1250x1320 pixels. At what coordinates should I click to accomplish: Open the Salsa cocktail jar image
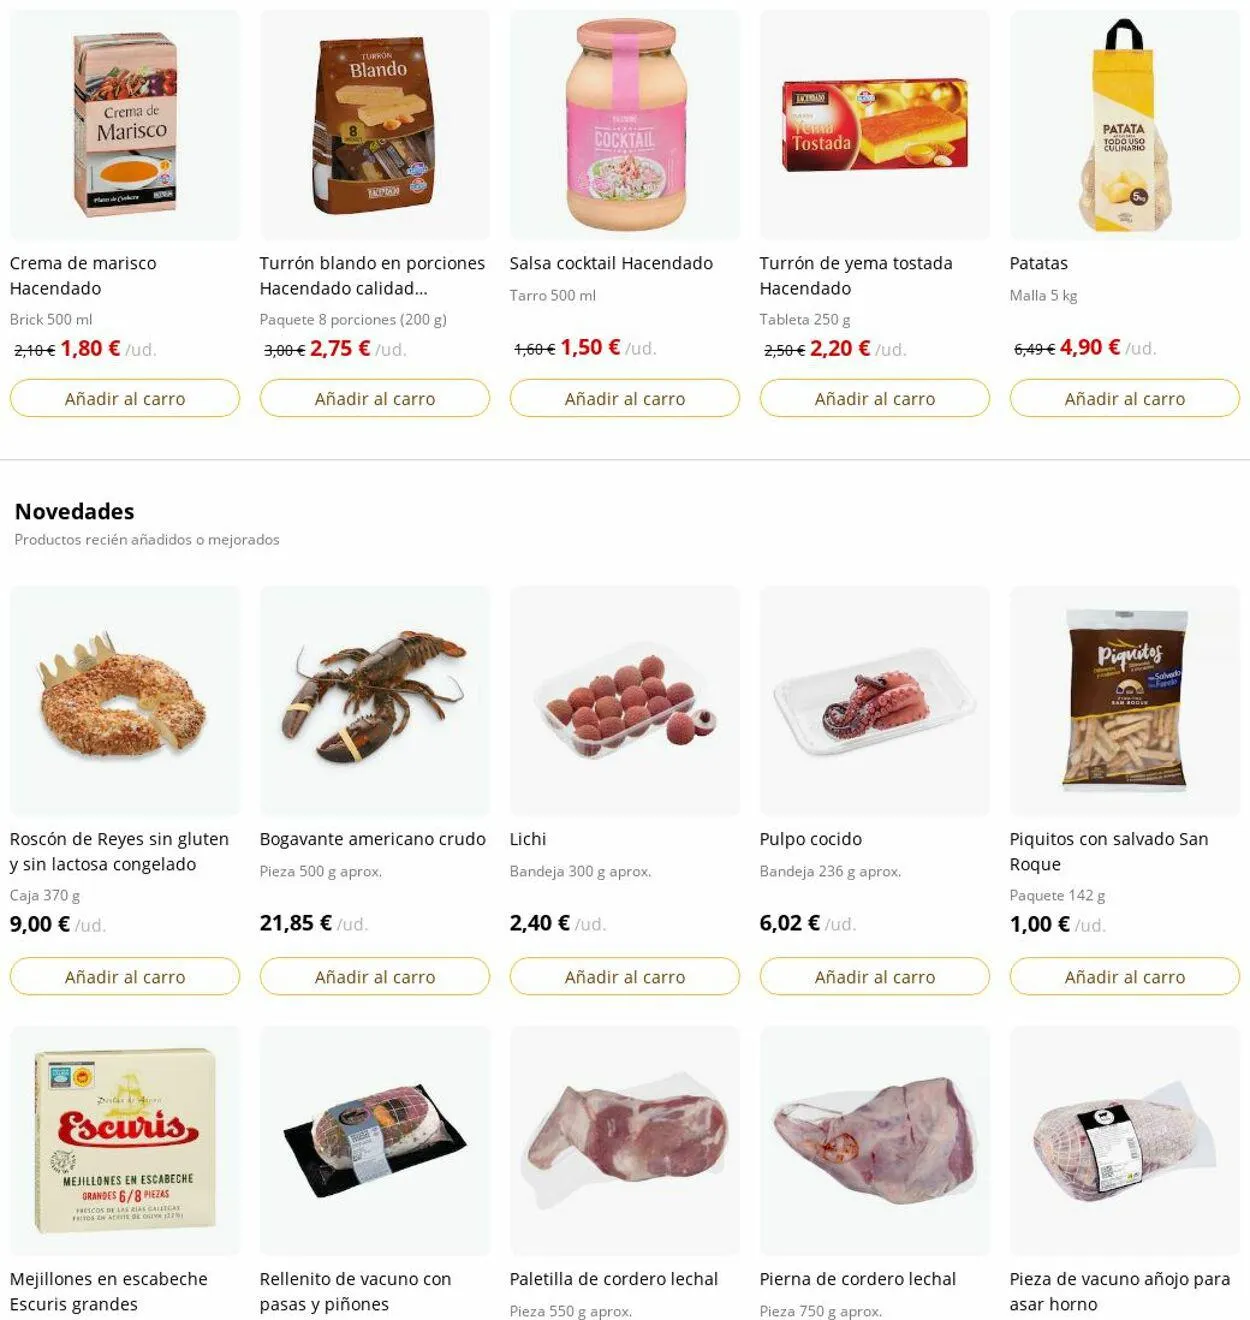[625, 125]
